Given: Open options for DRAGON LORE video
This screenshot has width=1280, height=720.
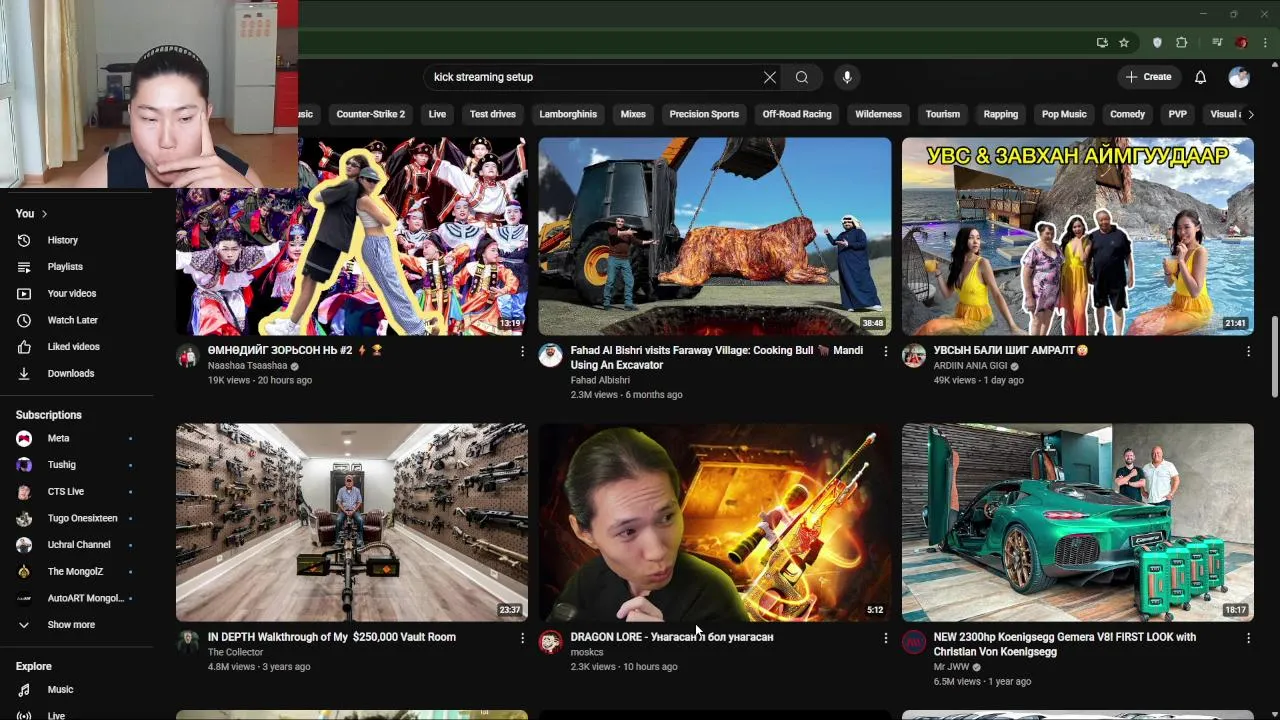Looking at the screenshot, I should pos(885,638).
